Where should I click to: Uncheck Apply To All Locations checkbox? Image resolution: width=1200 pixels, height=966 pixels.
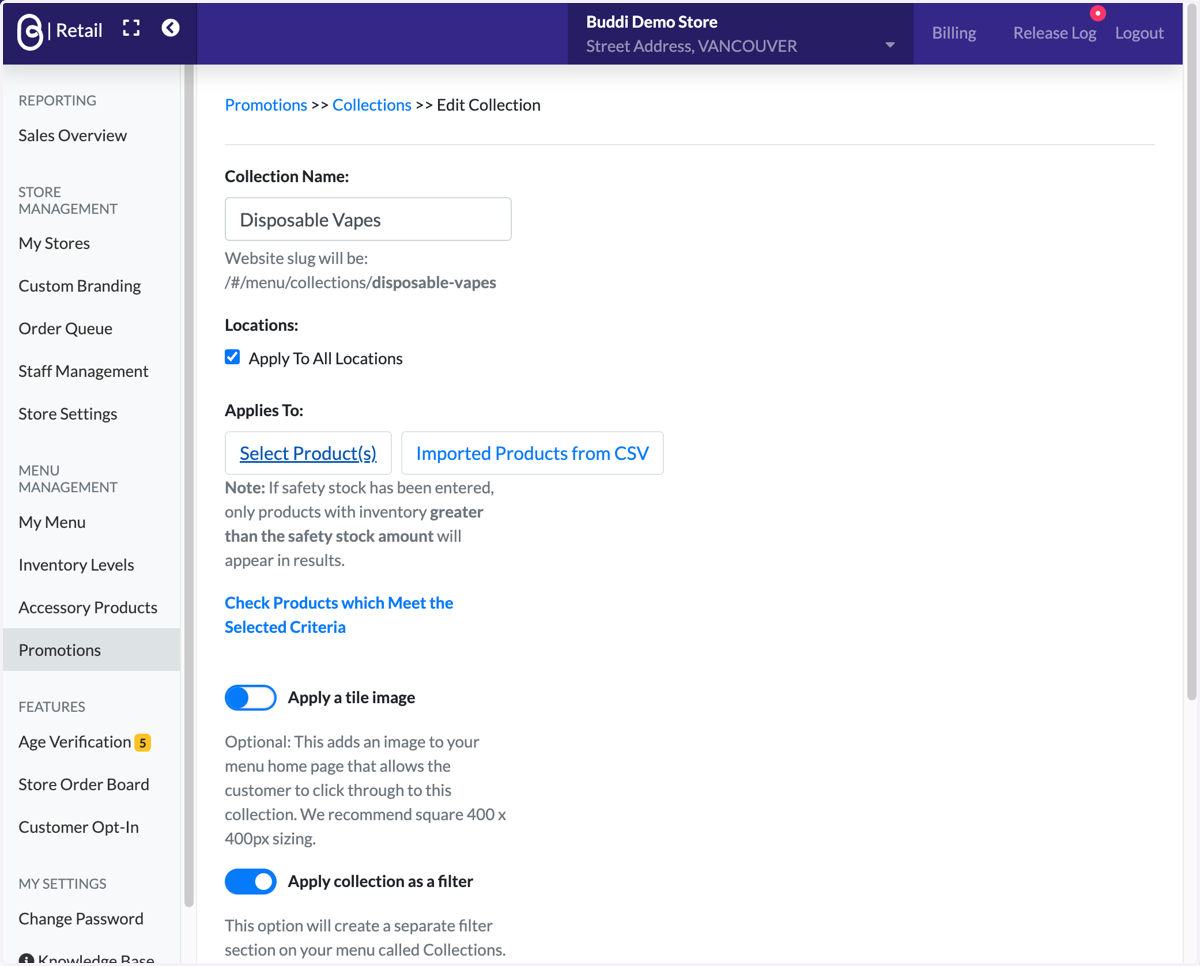[233, 357]
